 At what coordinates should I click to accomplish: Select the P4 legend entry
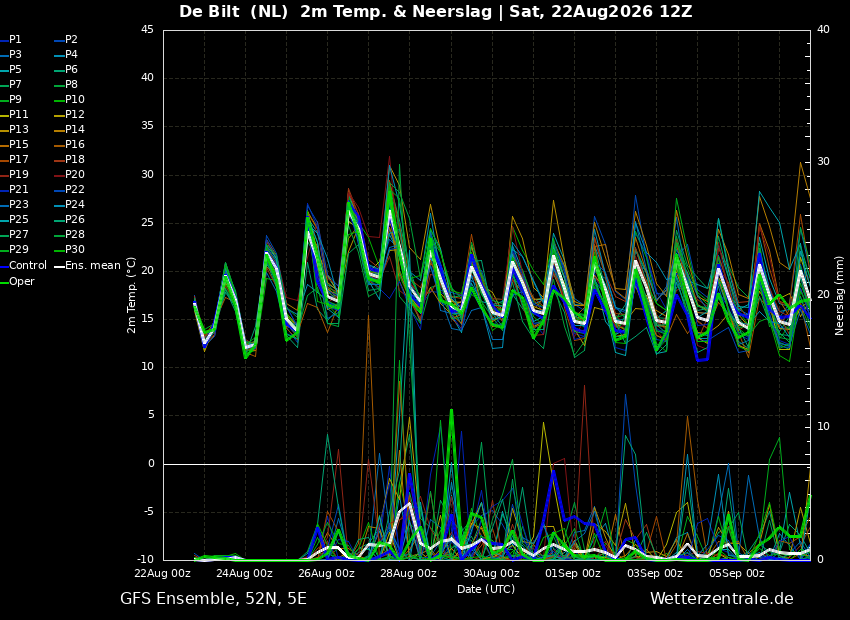(x=72, y=55)
